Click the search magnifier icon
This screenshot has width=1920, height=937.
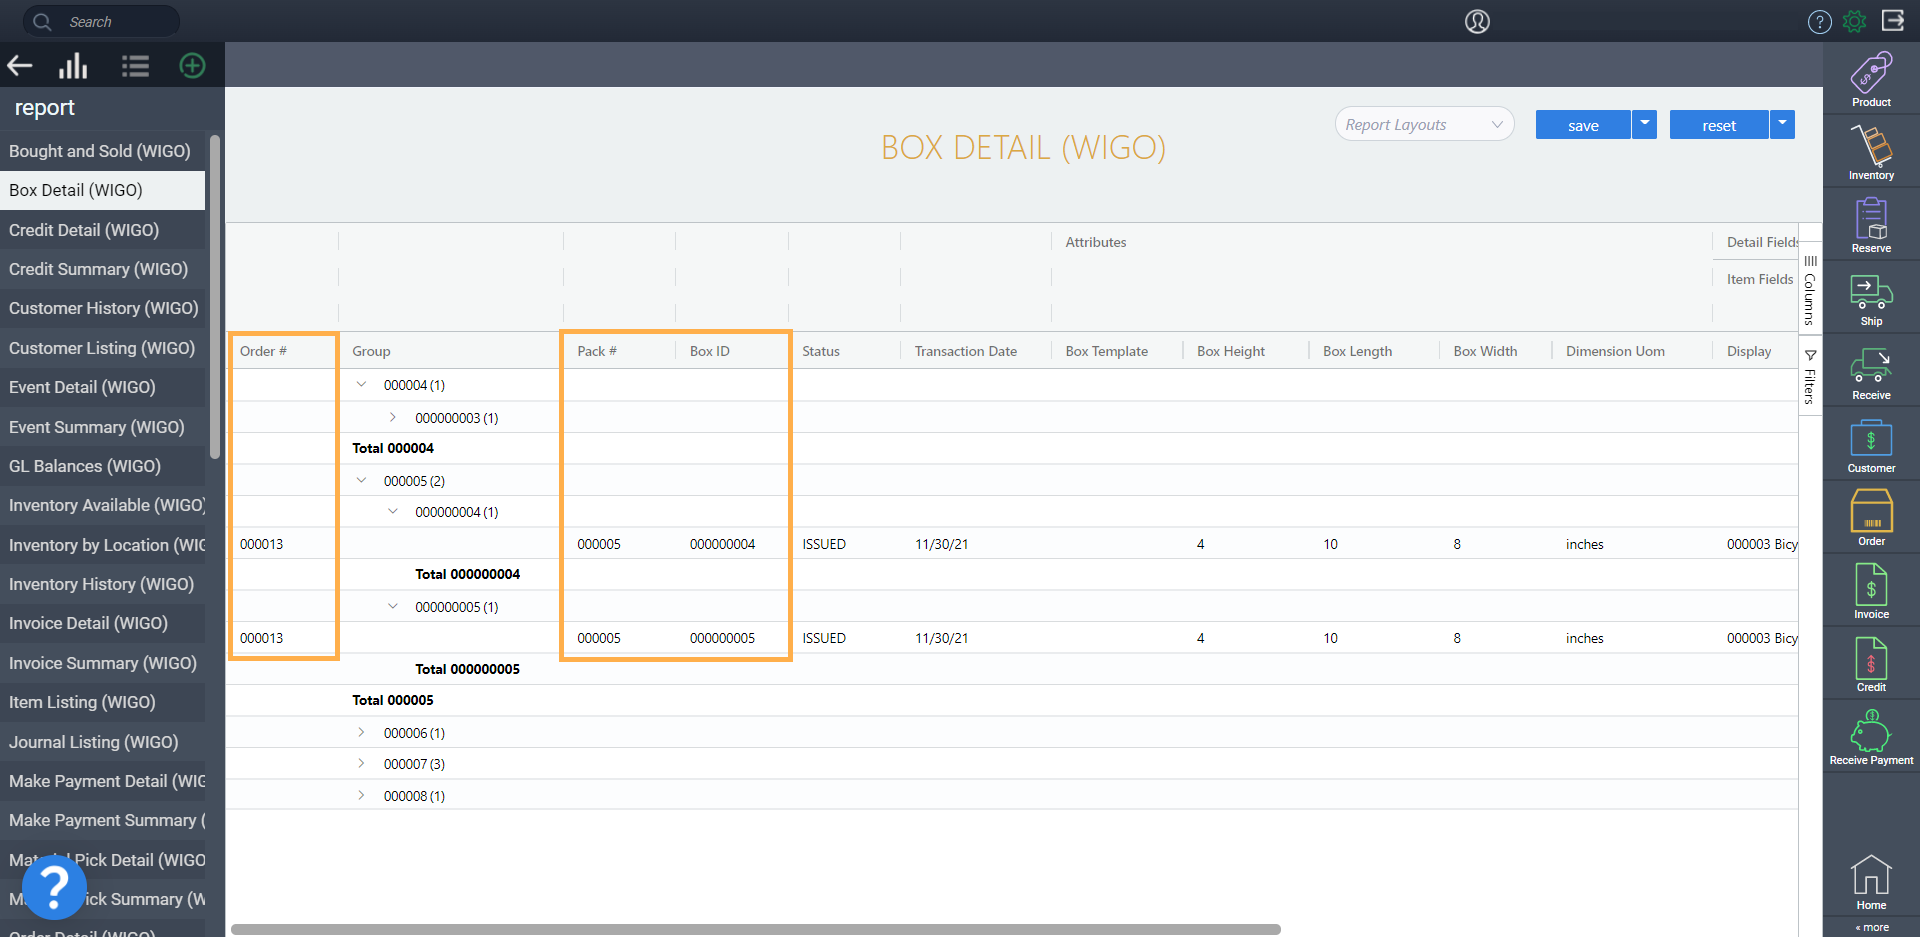(x=42, y=21)
